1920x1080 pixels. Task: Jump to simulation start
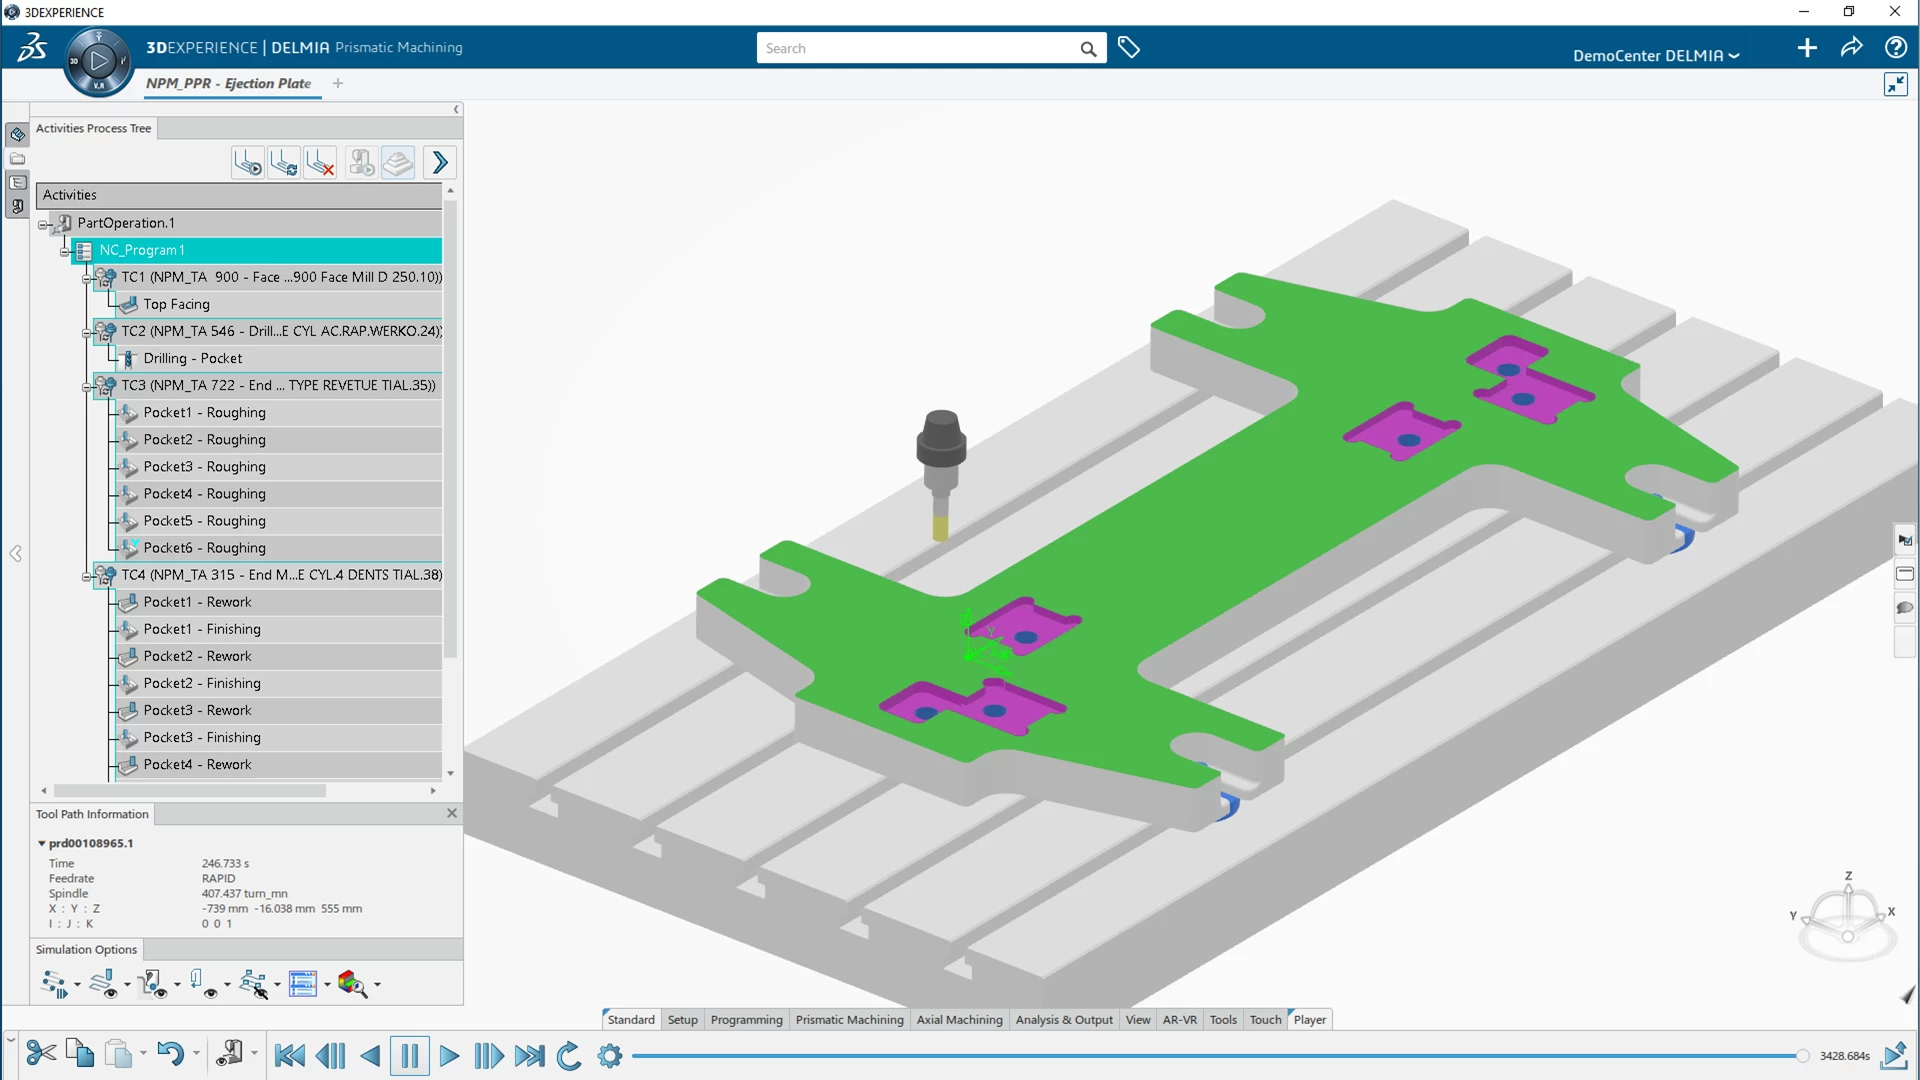[x=290, y=1056]
